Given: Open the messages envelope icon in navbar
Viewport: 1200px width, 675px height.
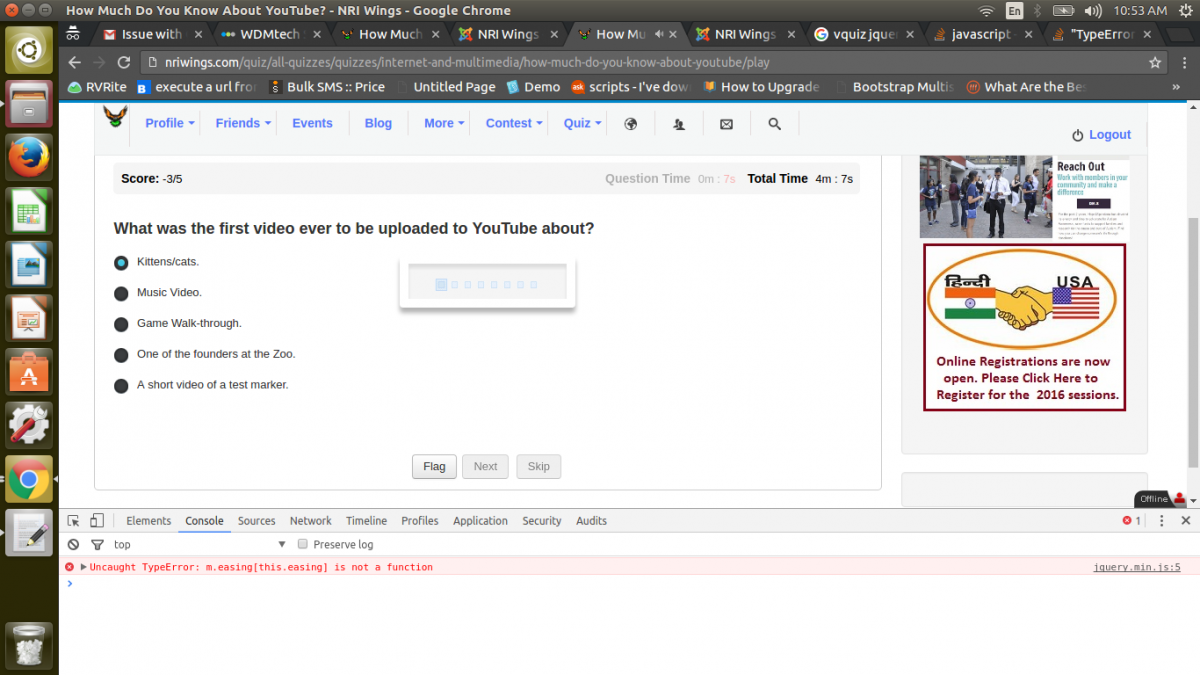Looking at the screenshot, I should pos(726,124).
